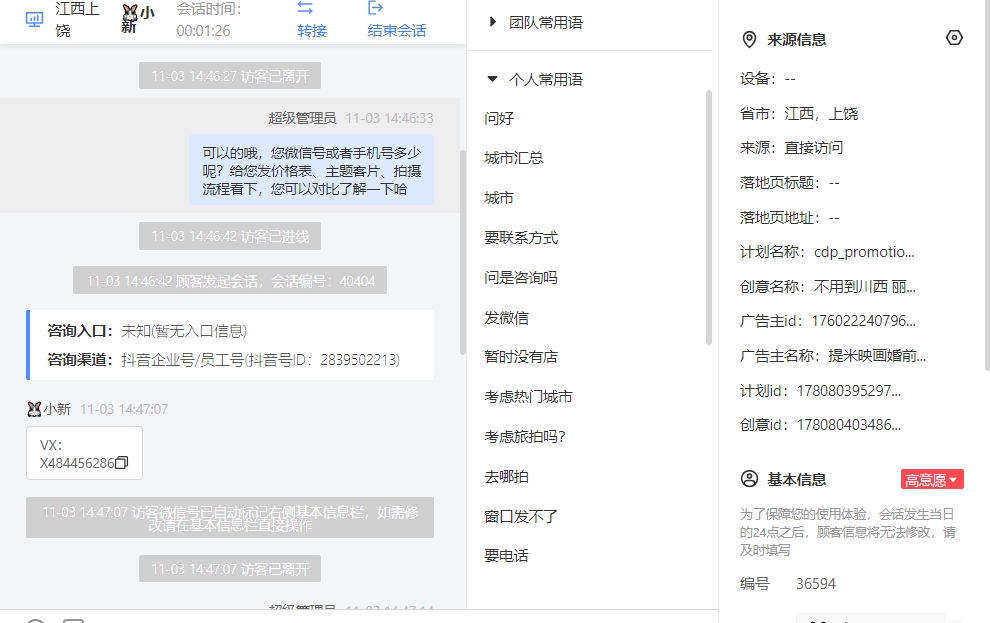Click the 编号 36594 value
990x623 pixels.
click(816, 584)
